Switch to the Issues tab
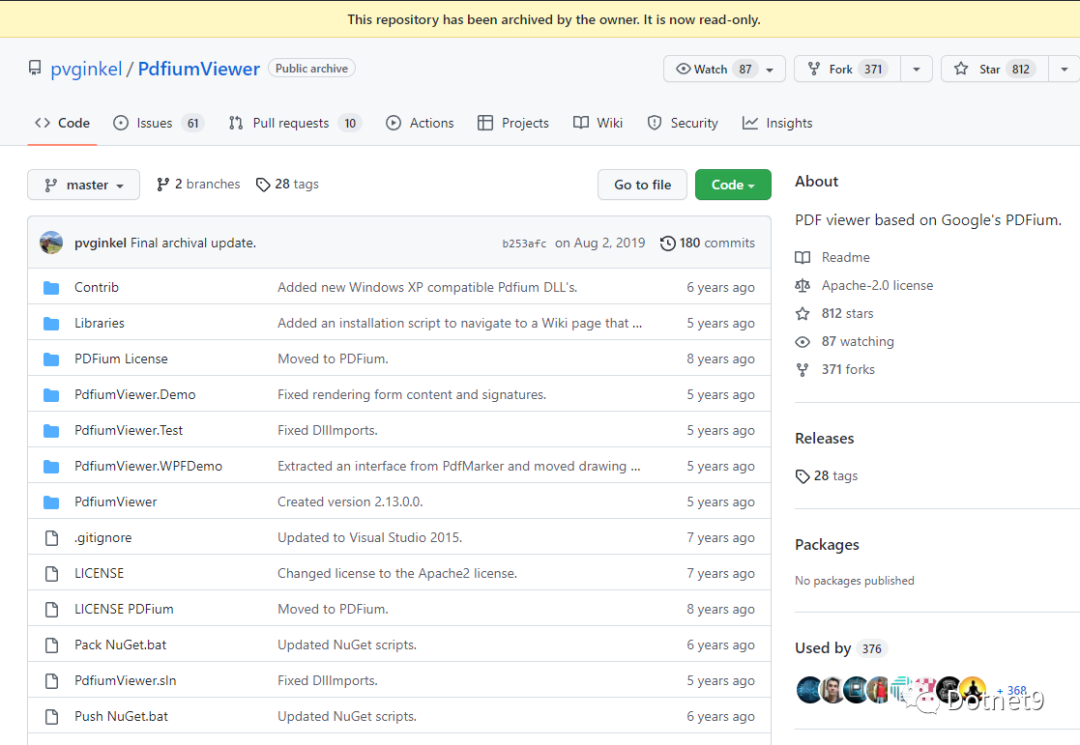Image resolution: width=1080 pixels, height=745 pixels. 157,123
